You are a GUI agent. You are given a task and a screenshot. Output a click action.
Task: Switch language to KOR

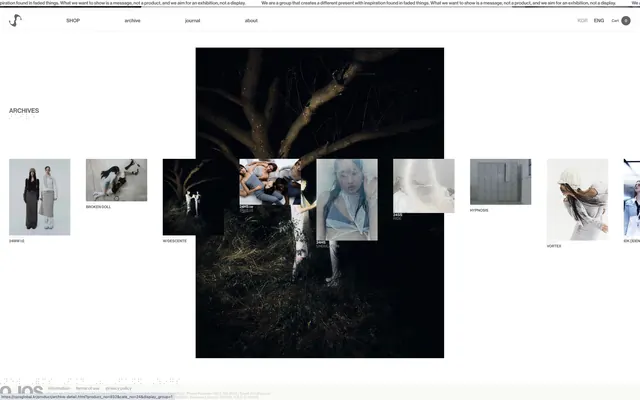[x=582, y=20]
